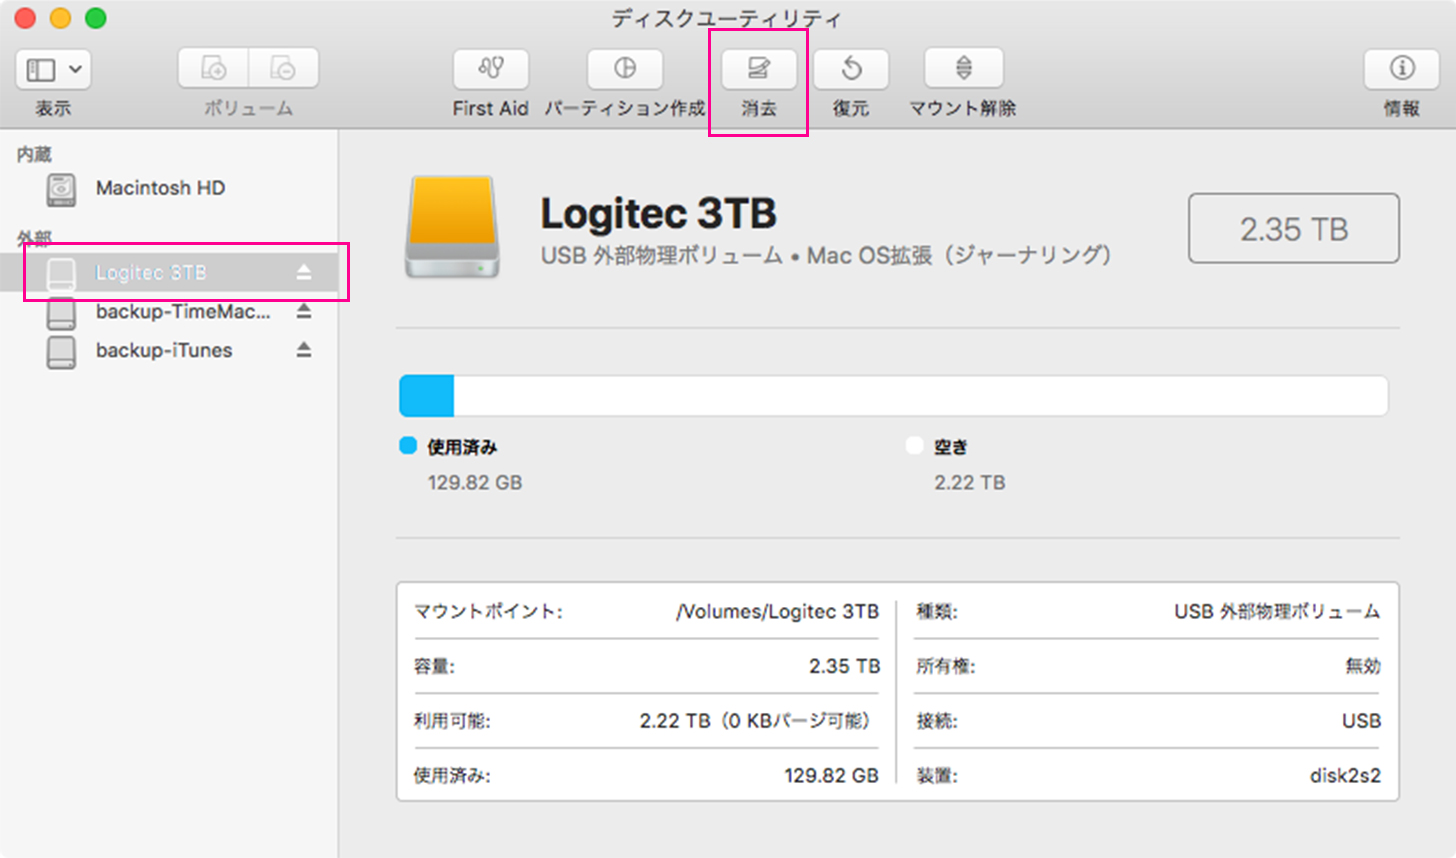Viewport: 1456px width, 858px height.
Task: Click the Unmount (マウント解除) toolbar icon
Action: click(963, 68)
